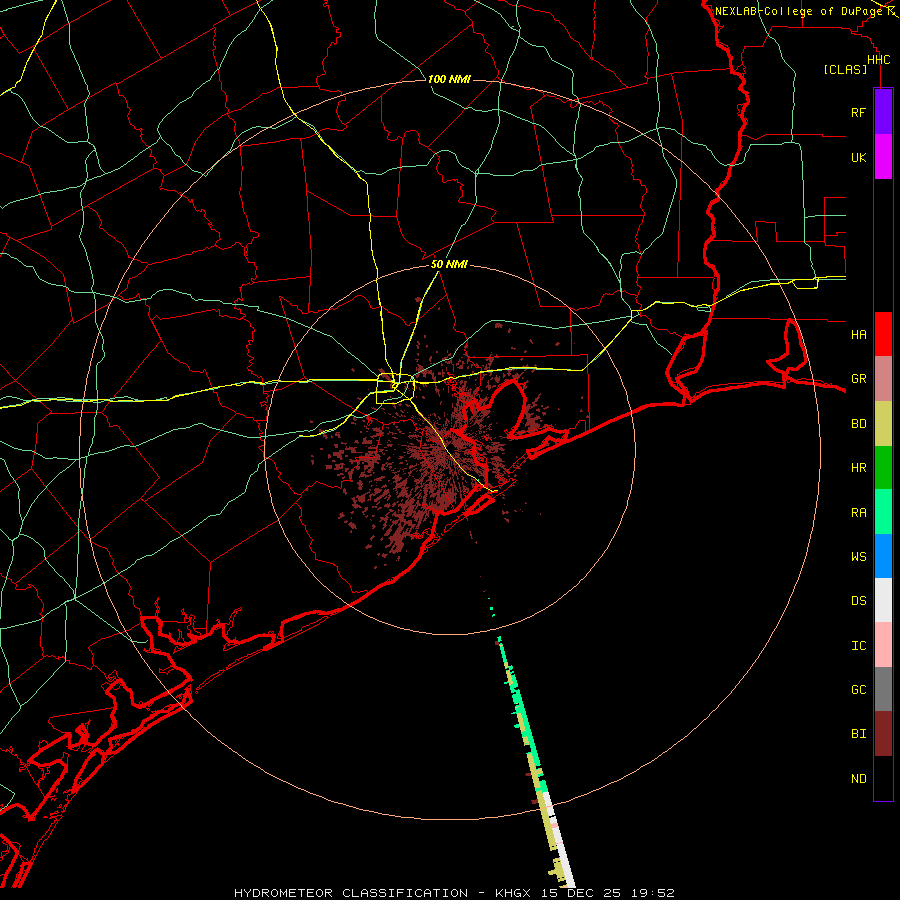
Task: Click the GC legend label
Action: click(x=858, y=690)
